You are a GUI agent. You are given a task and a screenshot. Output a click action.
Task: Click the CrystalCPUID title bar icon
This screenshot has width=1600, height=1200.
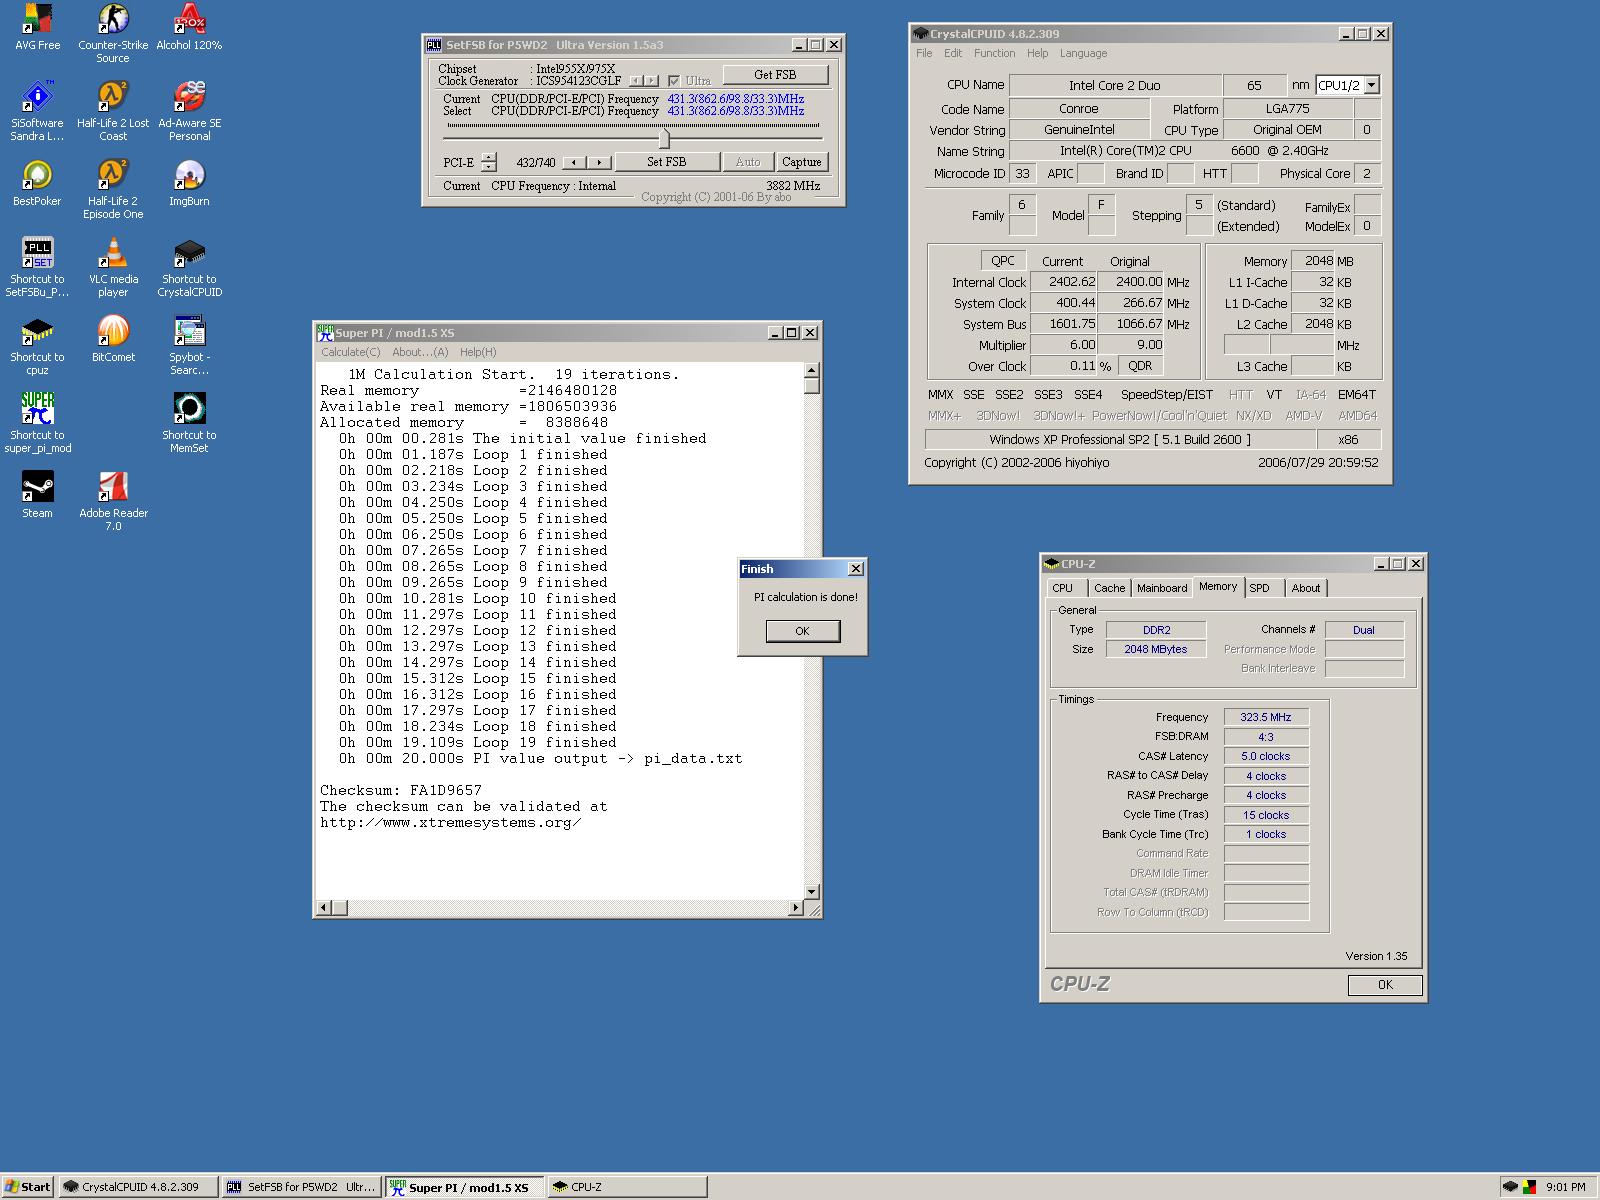click(x=921, y=34)
